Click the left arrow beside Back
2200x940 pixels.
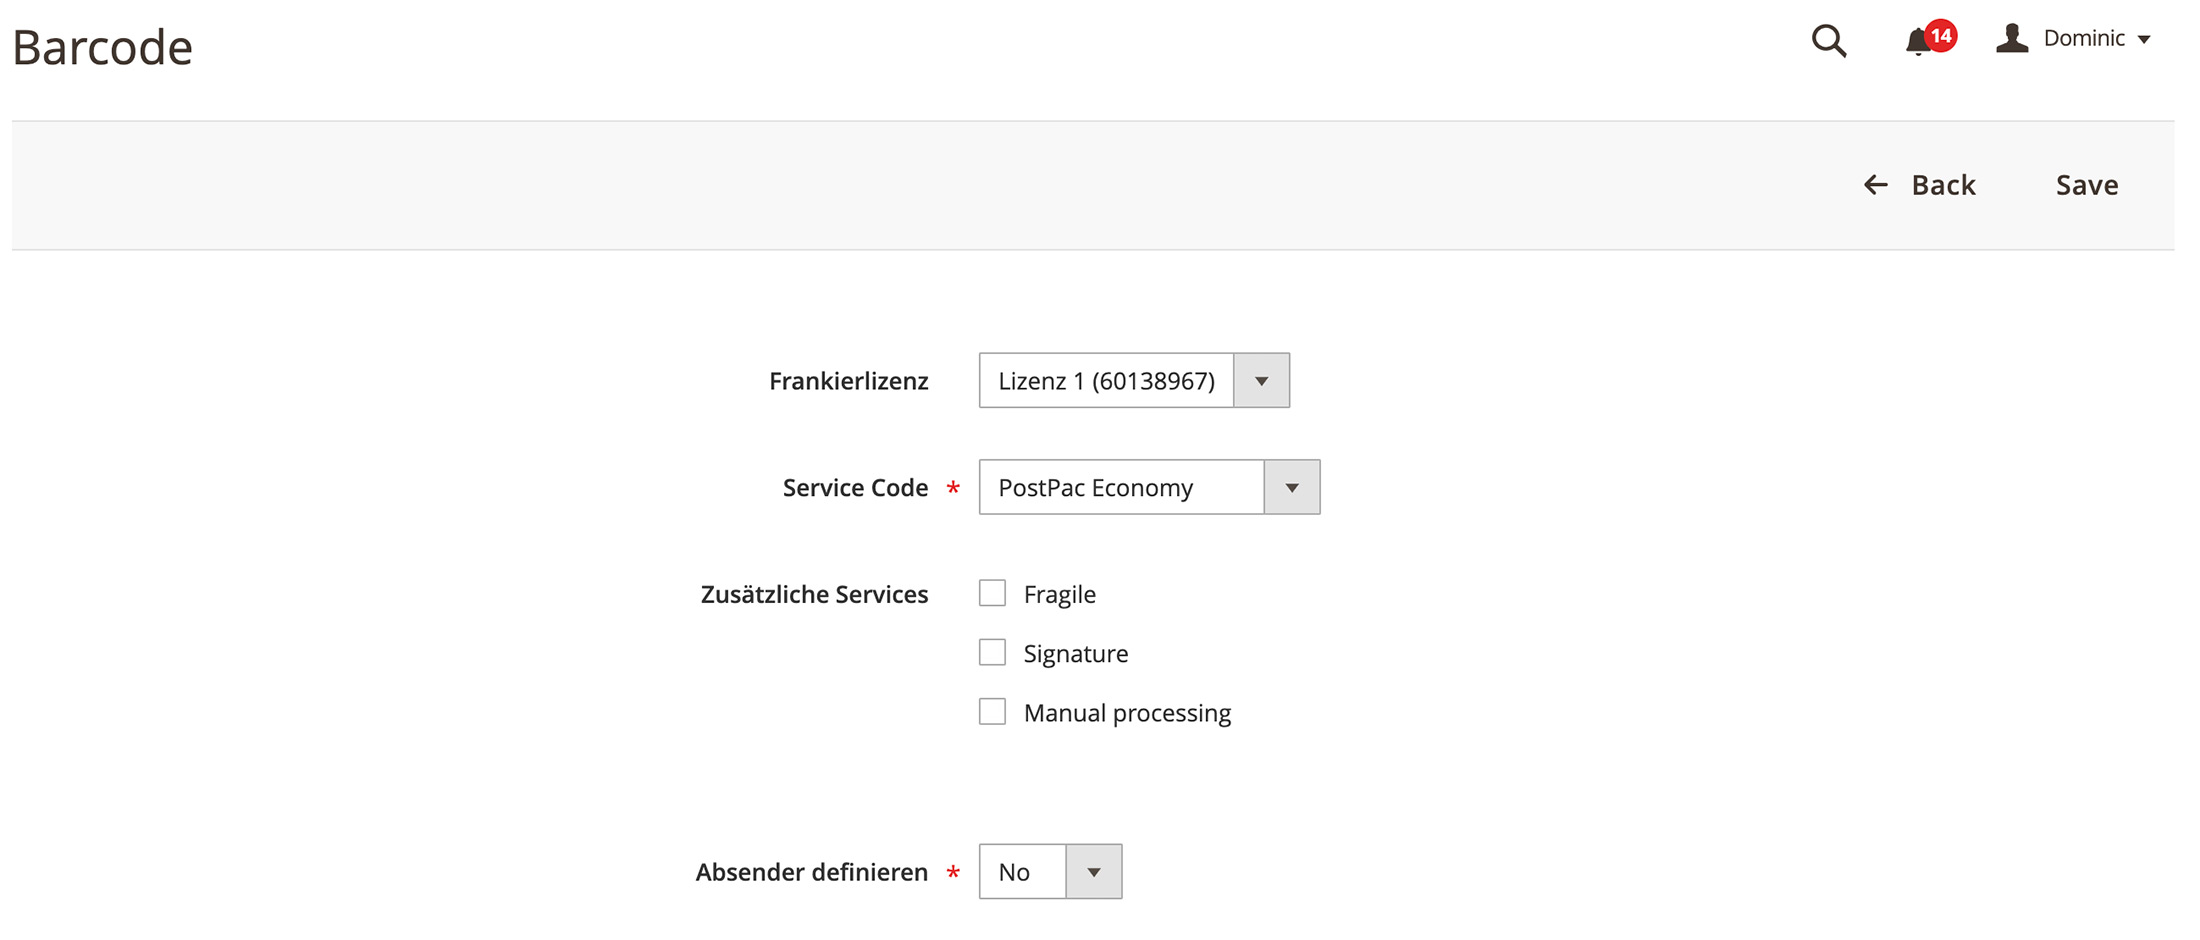click(1875, 185)
